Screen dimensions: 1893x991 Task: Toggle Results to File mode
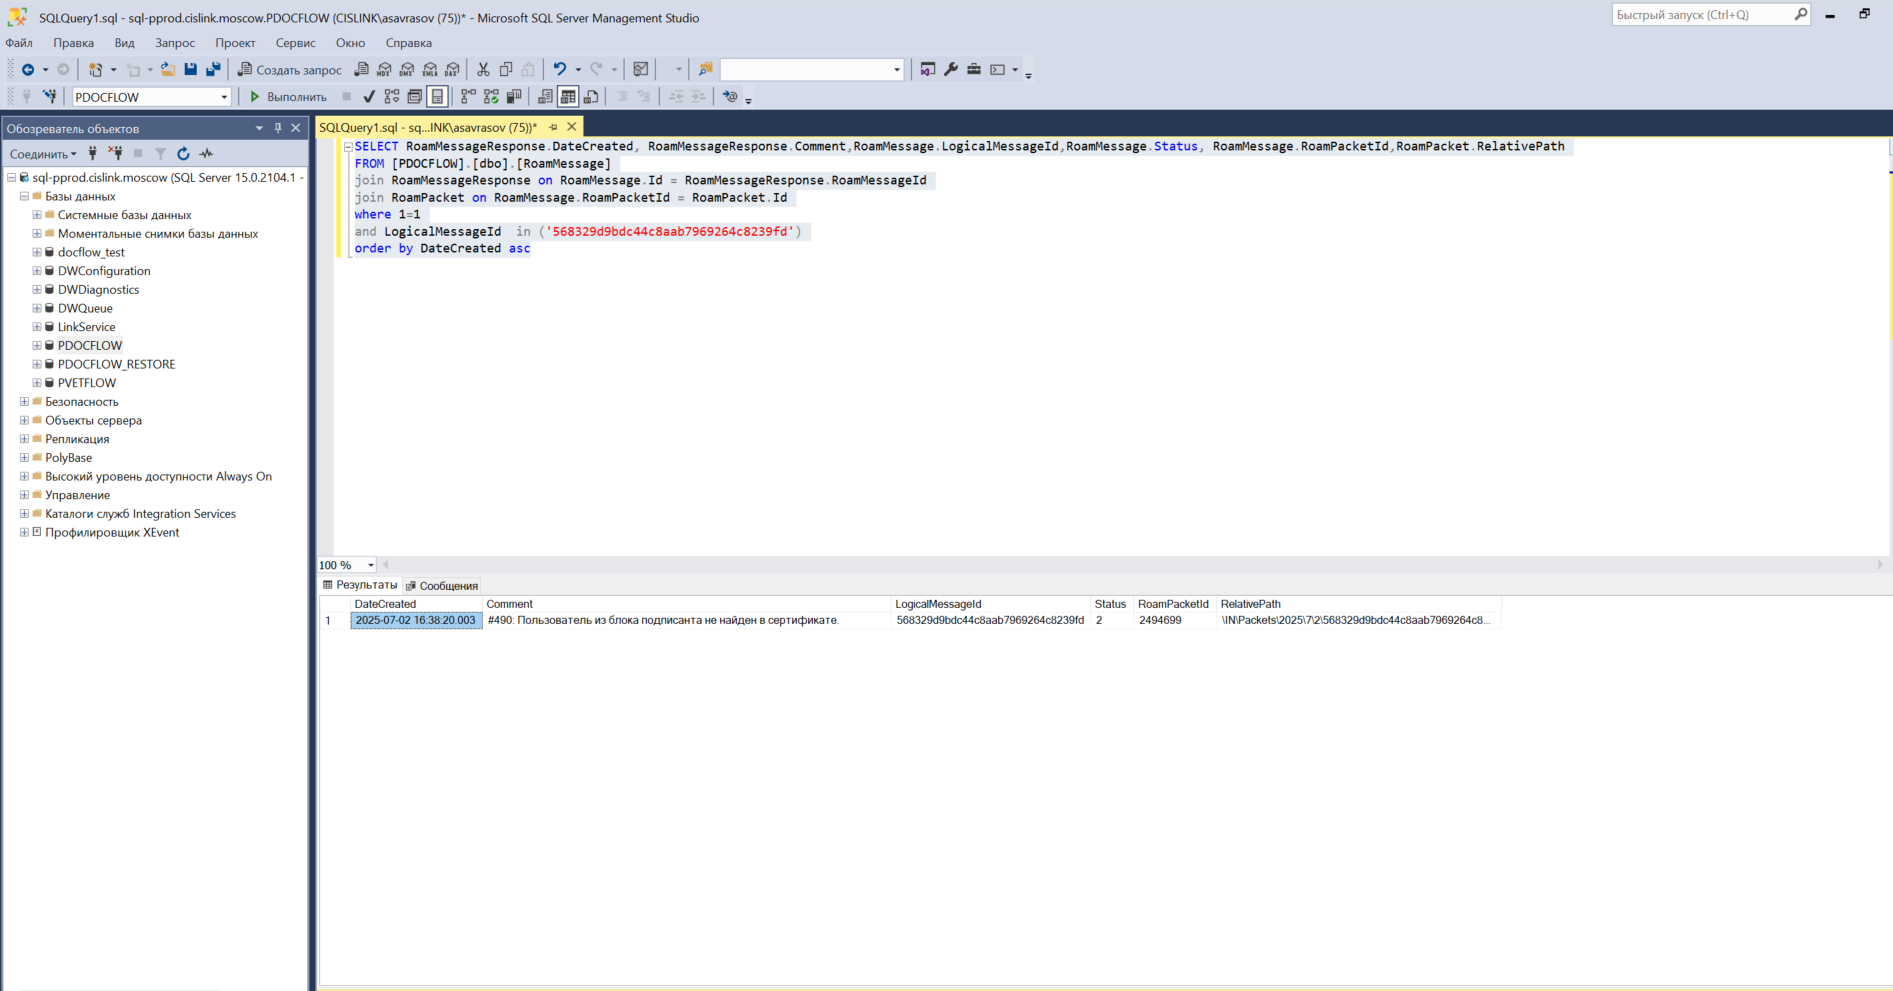(591, 97)
